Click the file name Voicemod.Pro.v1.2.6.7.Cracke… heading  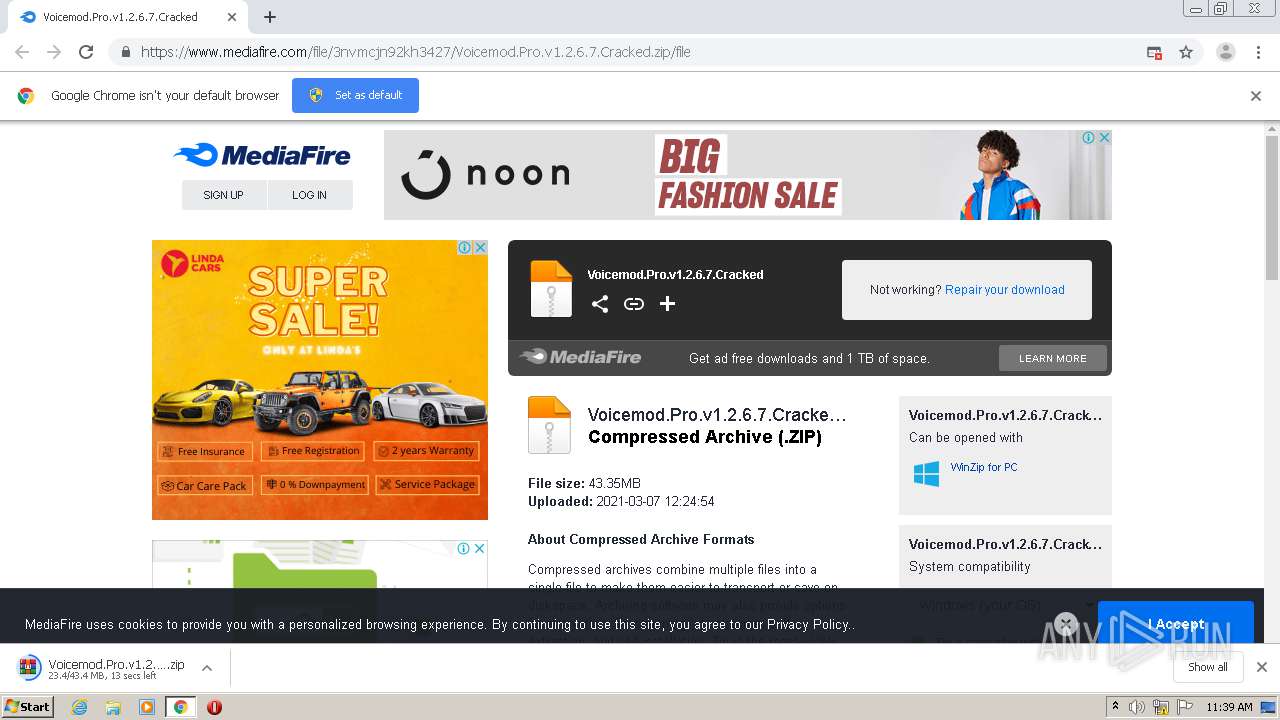[717, 415]
